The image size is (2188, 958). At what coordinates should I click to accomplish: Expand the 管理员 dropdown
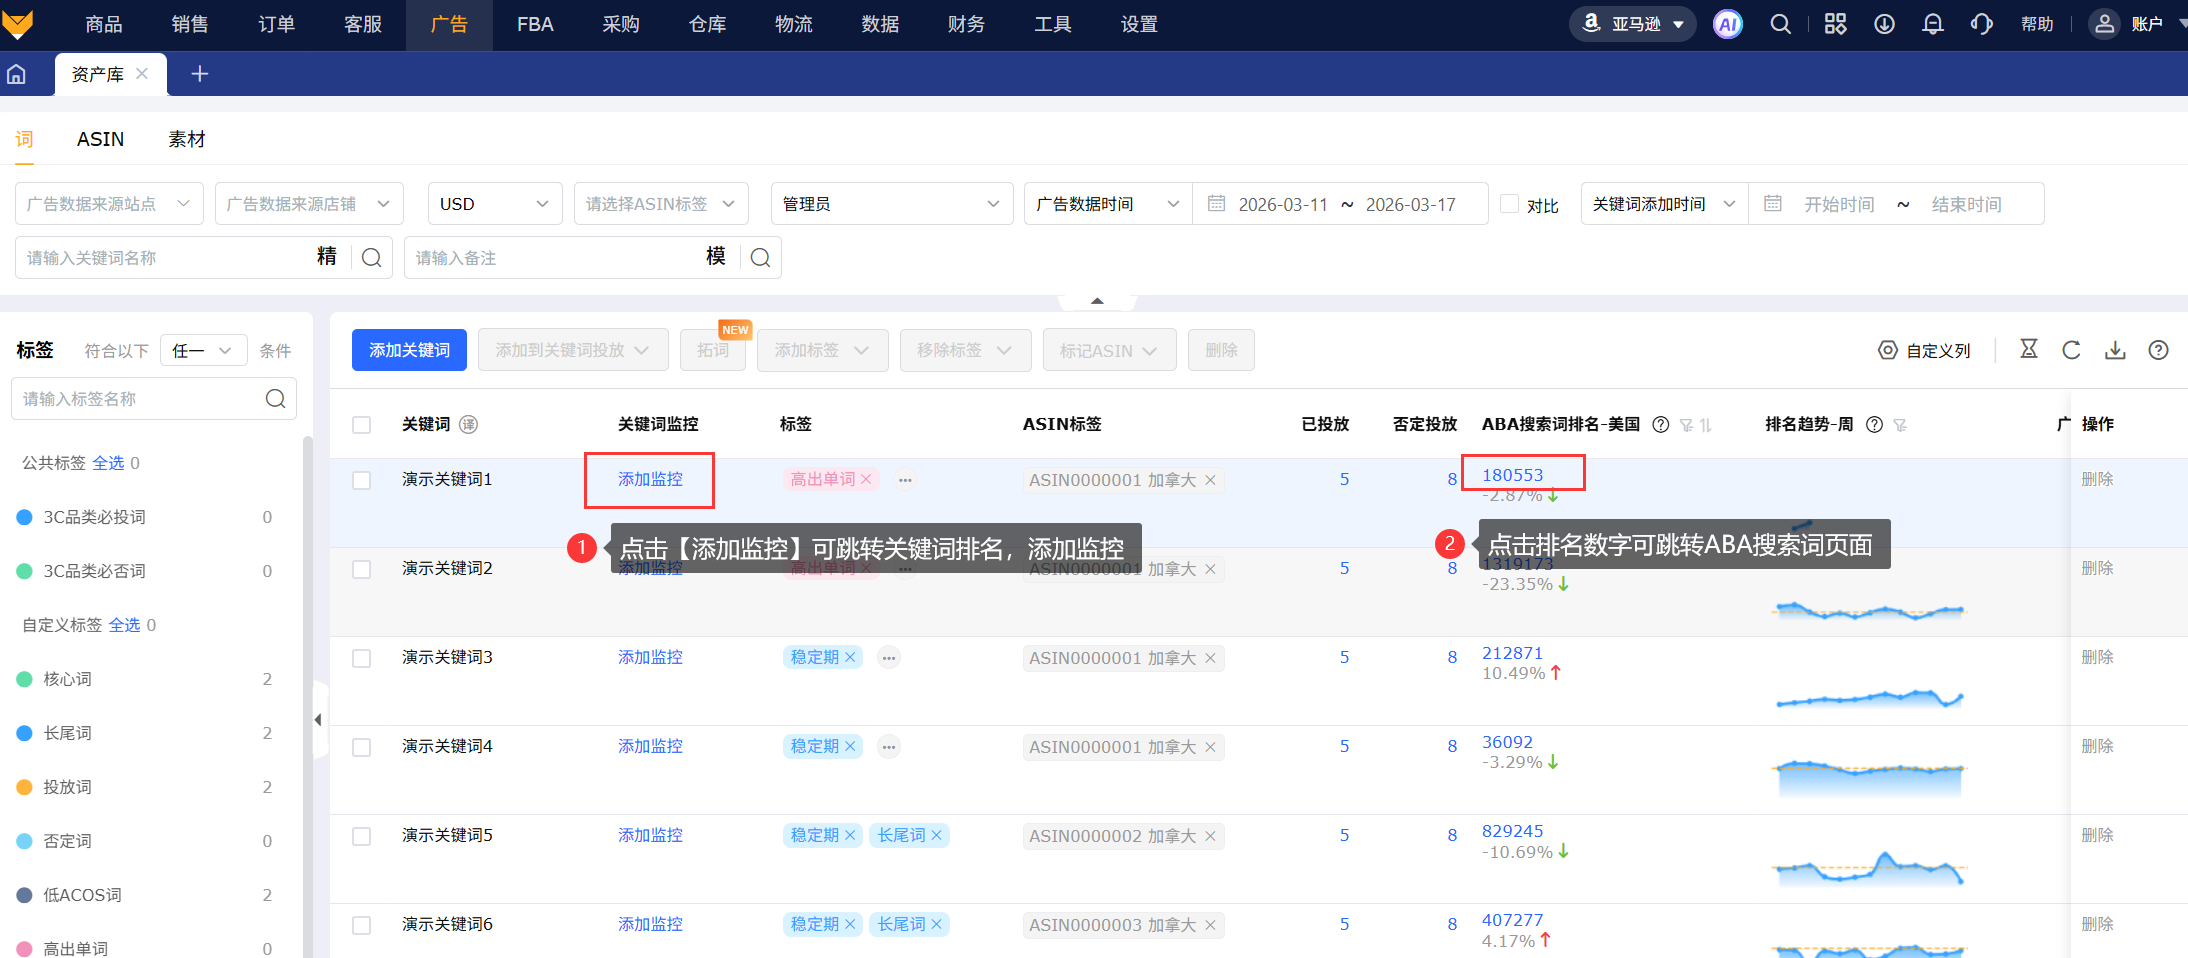[891, 204]
